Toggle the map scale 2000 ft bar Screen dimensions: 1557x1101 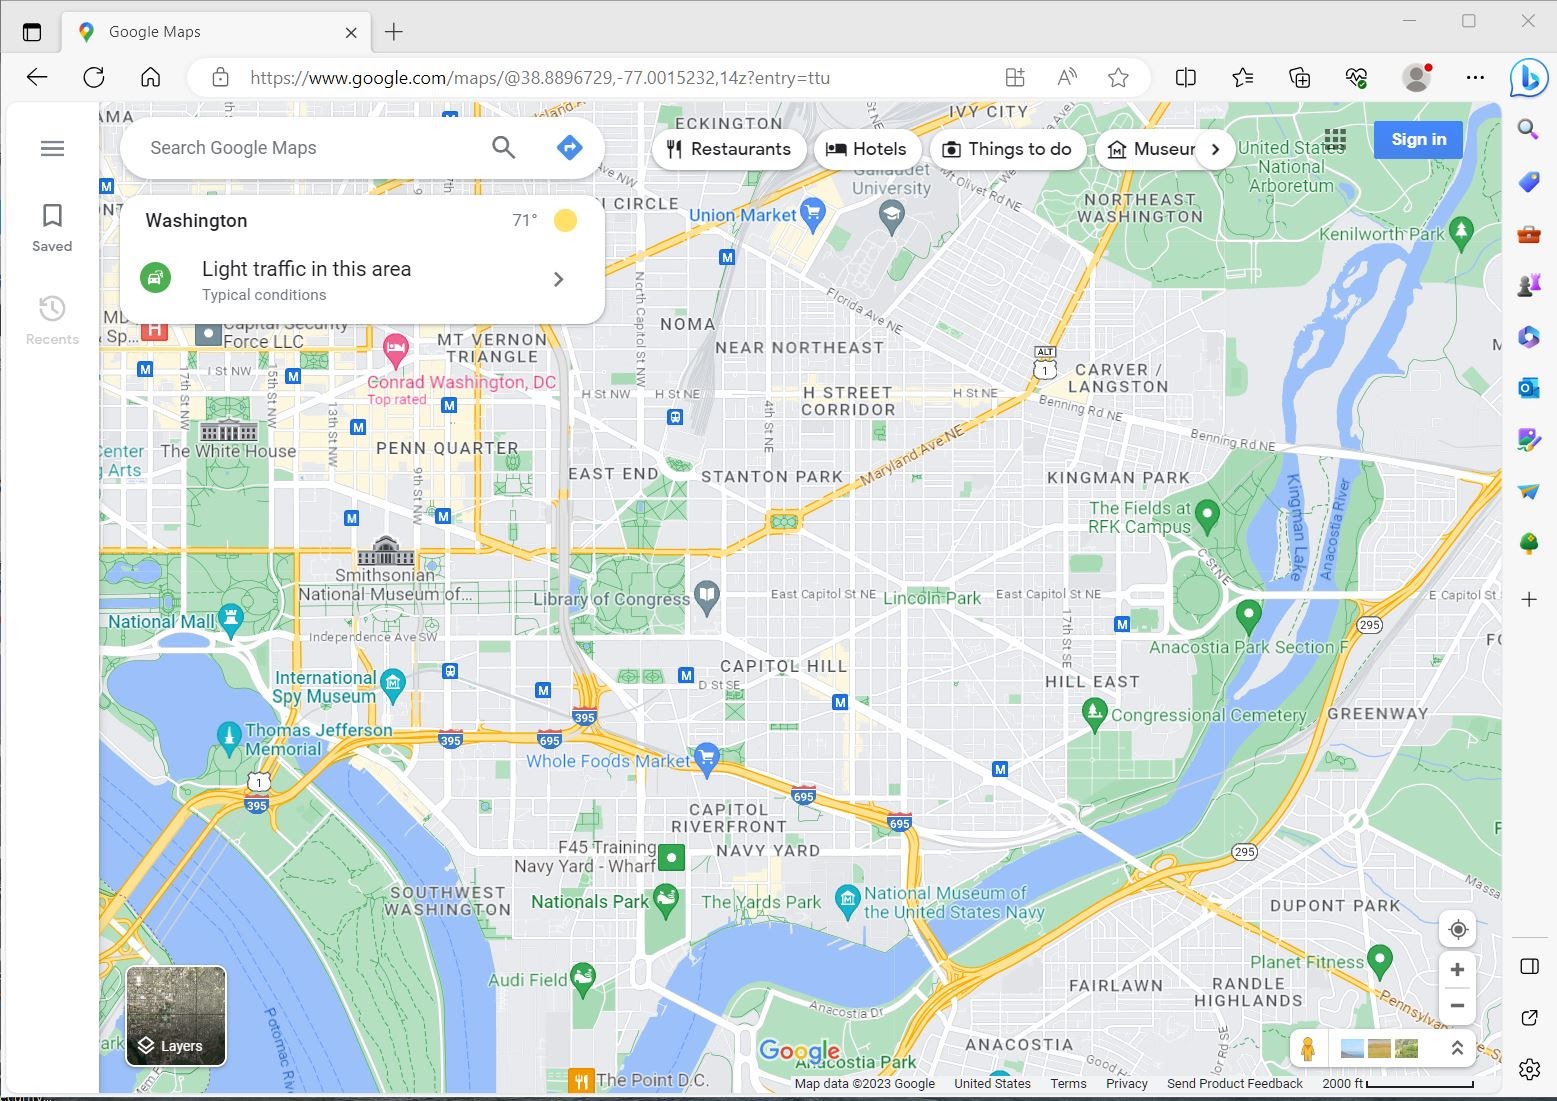click(x=1397, y=1084)
